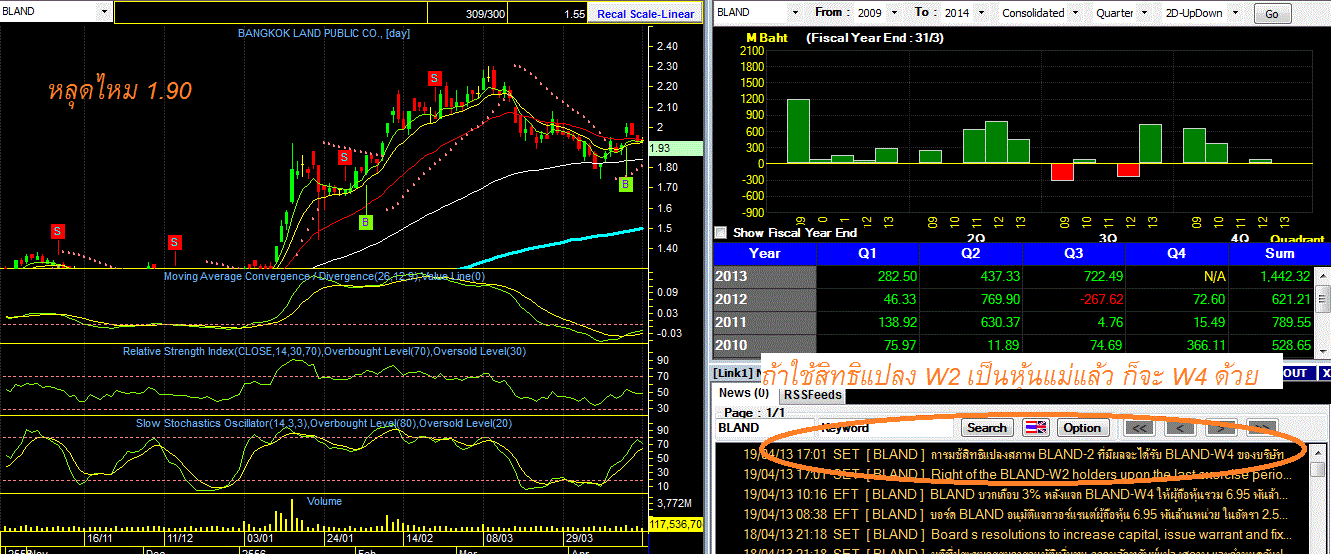Click the 366.11 cell for 2010 Q4
The image size is (1331, 554).
tap(1176, 345)
